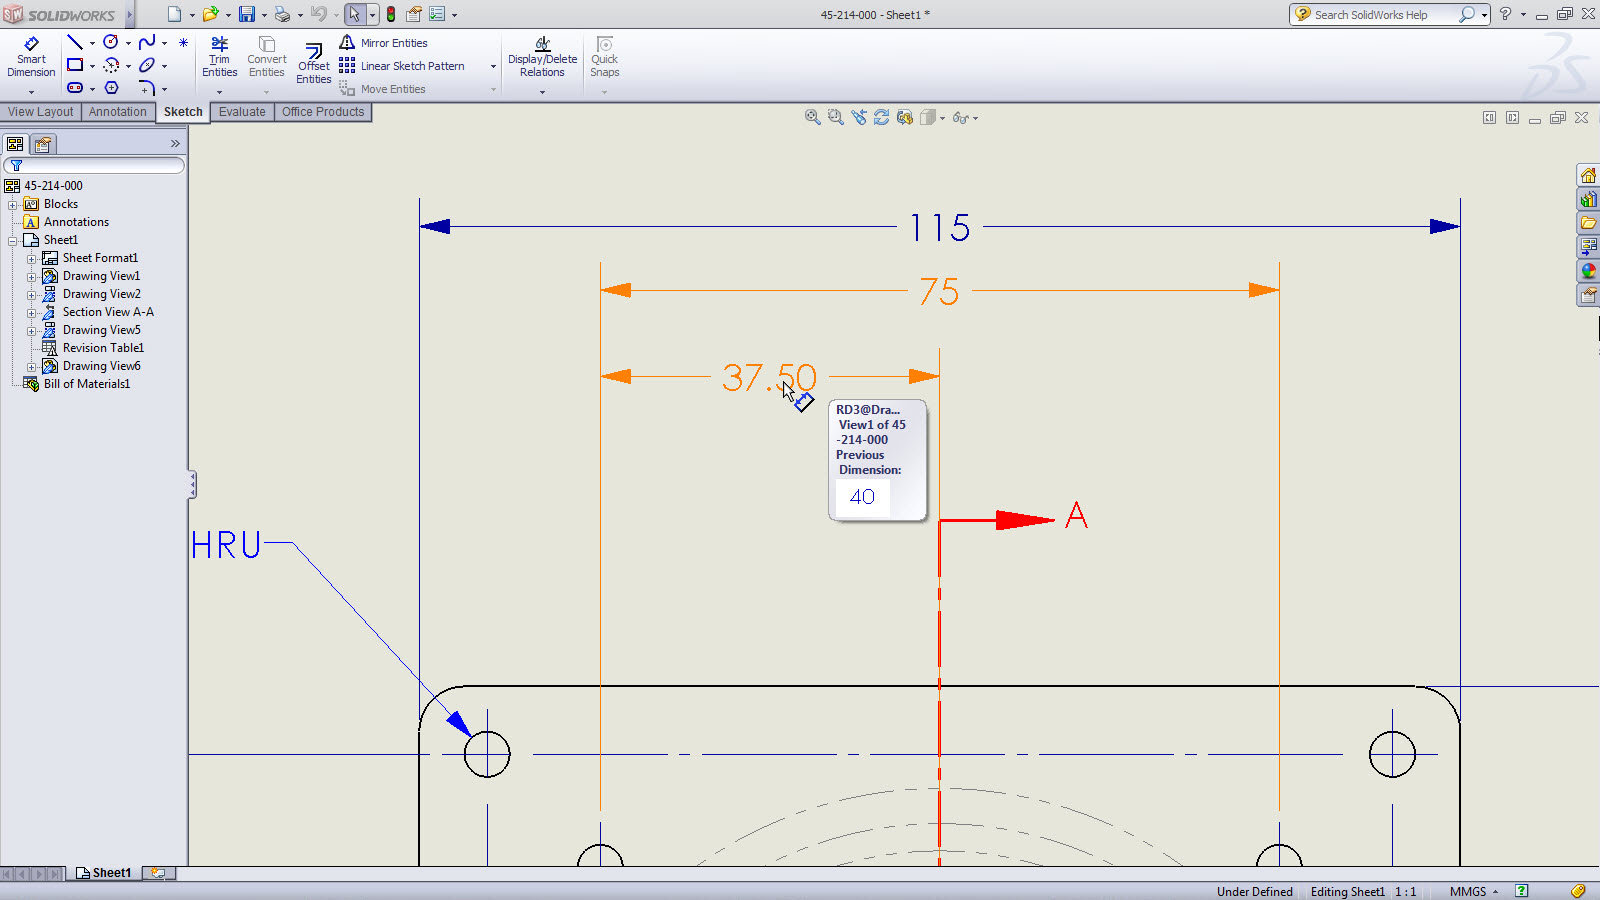Expand the Blocks folder in tree

click(13, 205)
